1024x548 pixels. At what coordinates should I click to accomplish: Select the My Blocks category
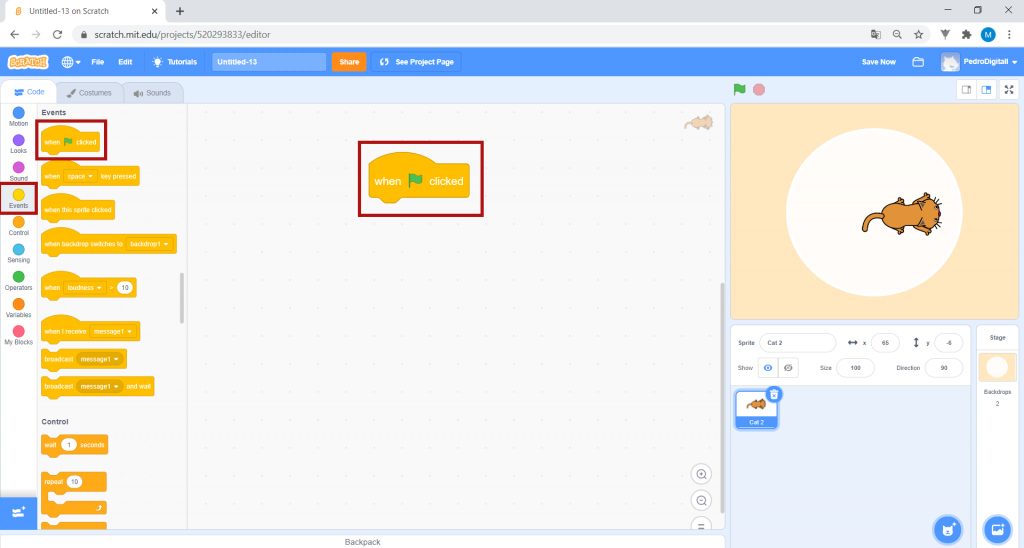18,336
